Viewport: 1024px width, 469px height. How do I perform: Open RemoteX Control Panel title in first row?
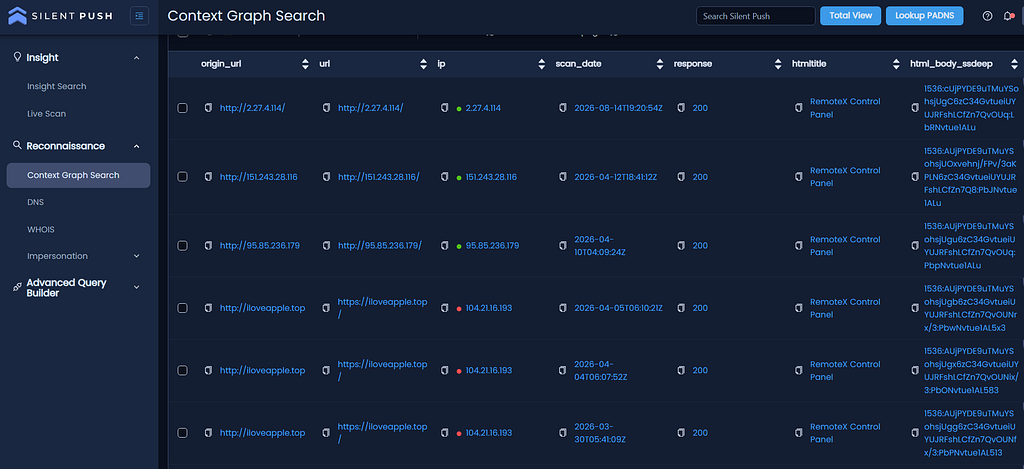click(845, 108)
